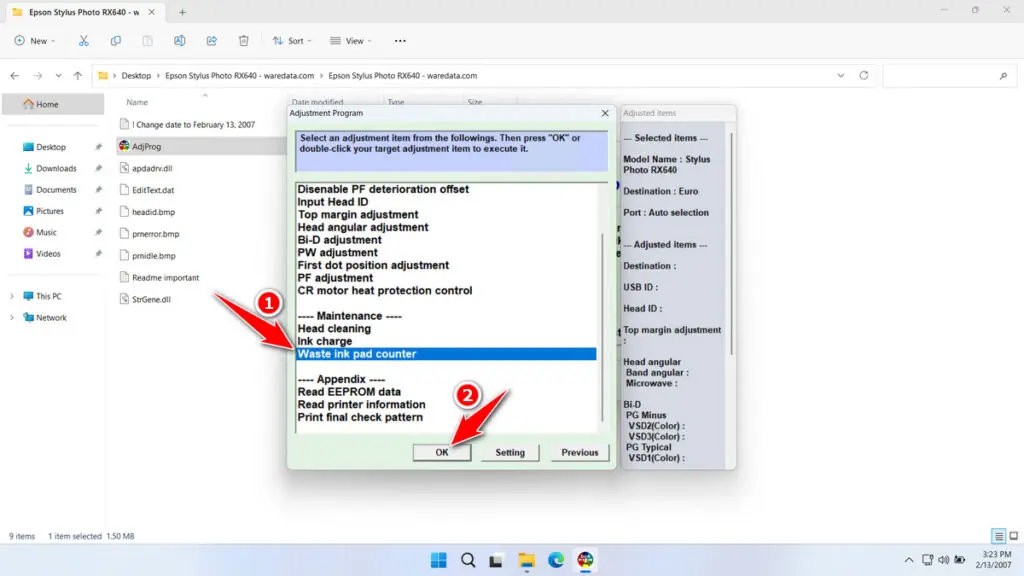Open the Sort dropdown menu
Image resolution: width=1024 pixels, height=576 pixels.
click(x=292, y=40)
